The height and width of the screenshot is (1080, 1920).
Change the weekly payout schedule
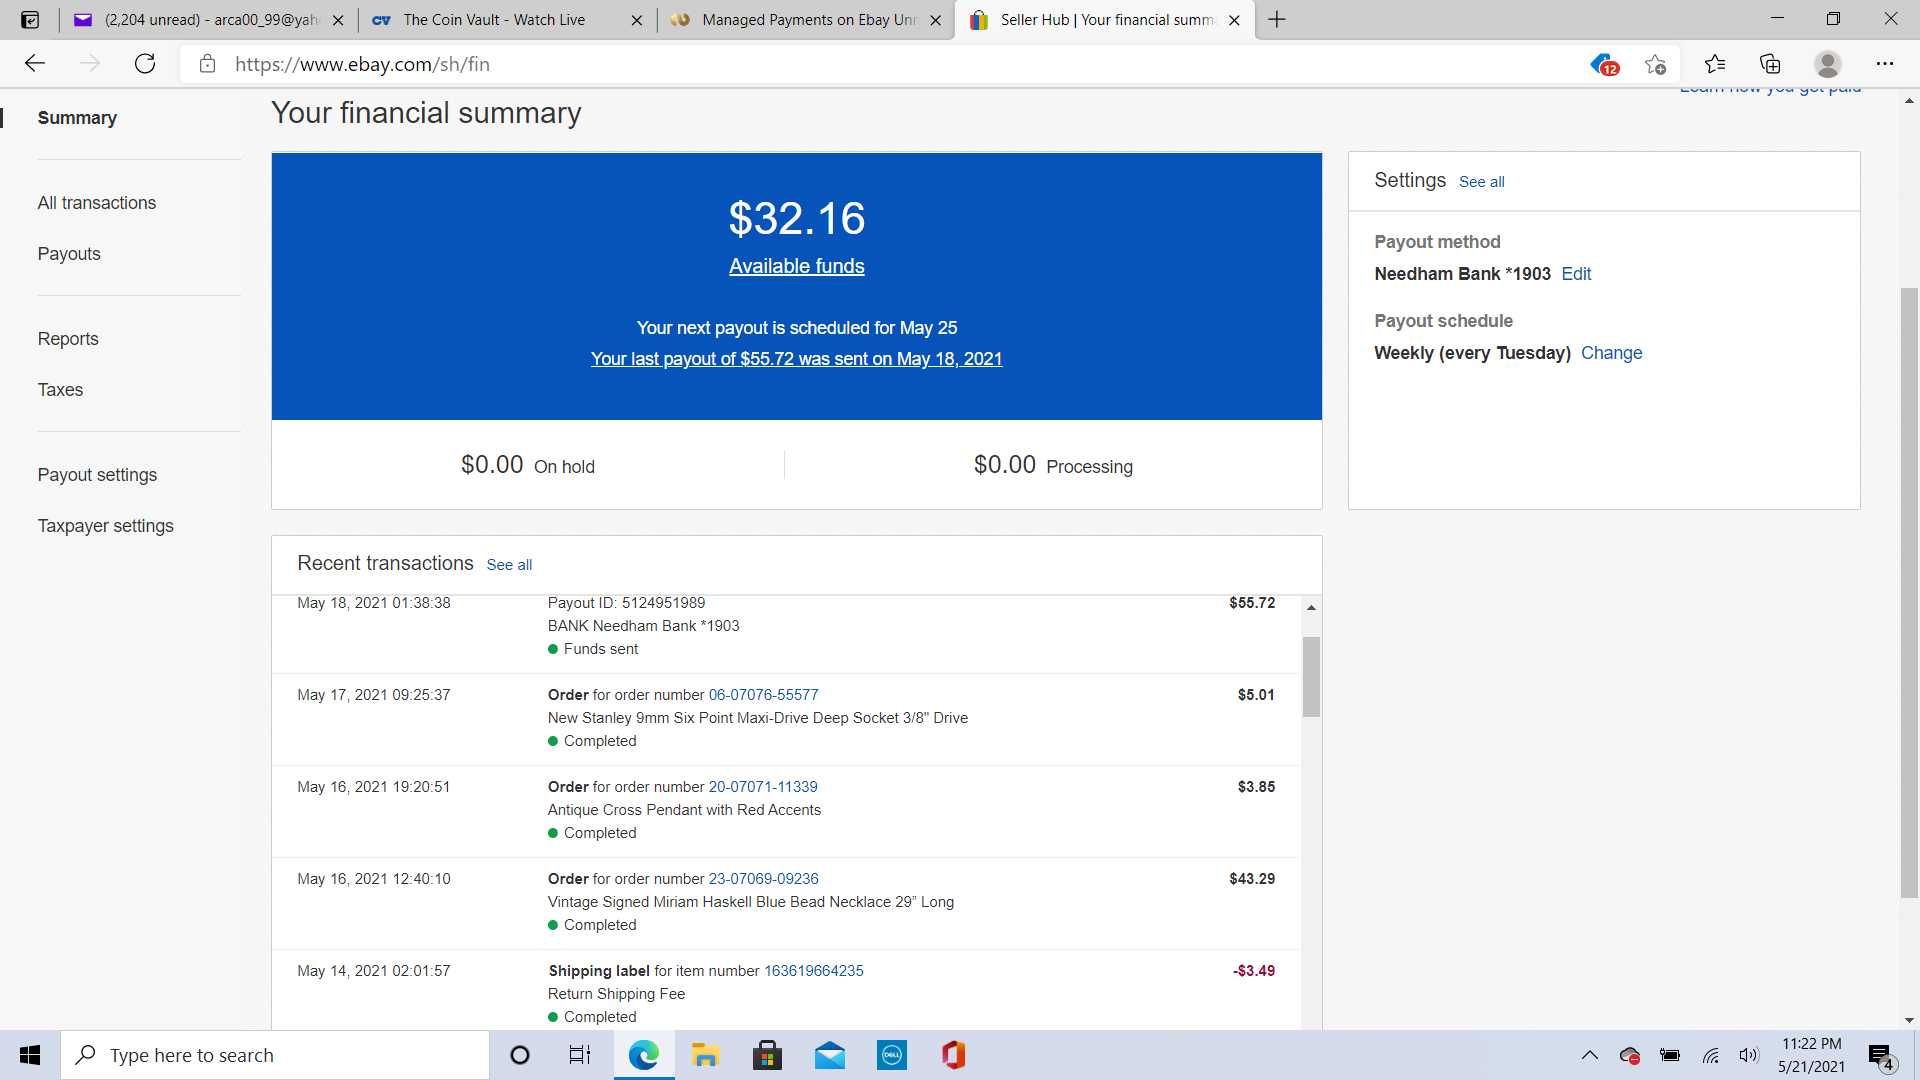tap(1611, 353)
